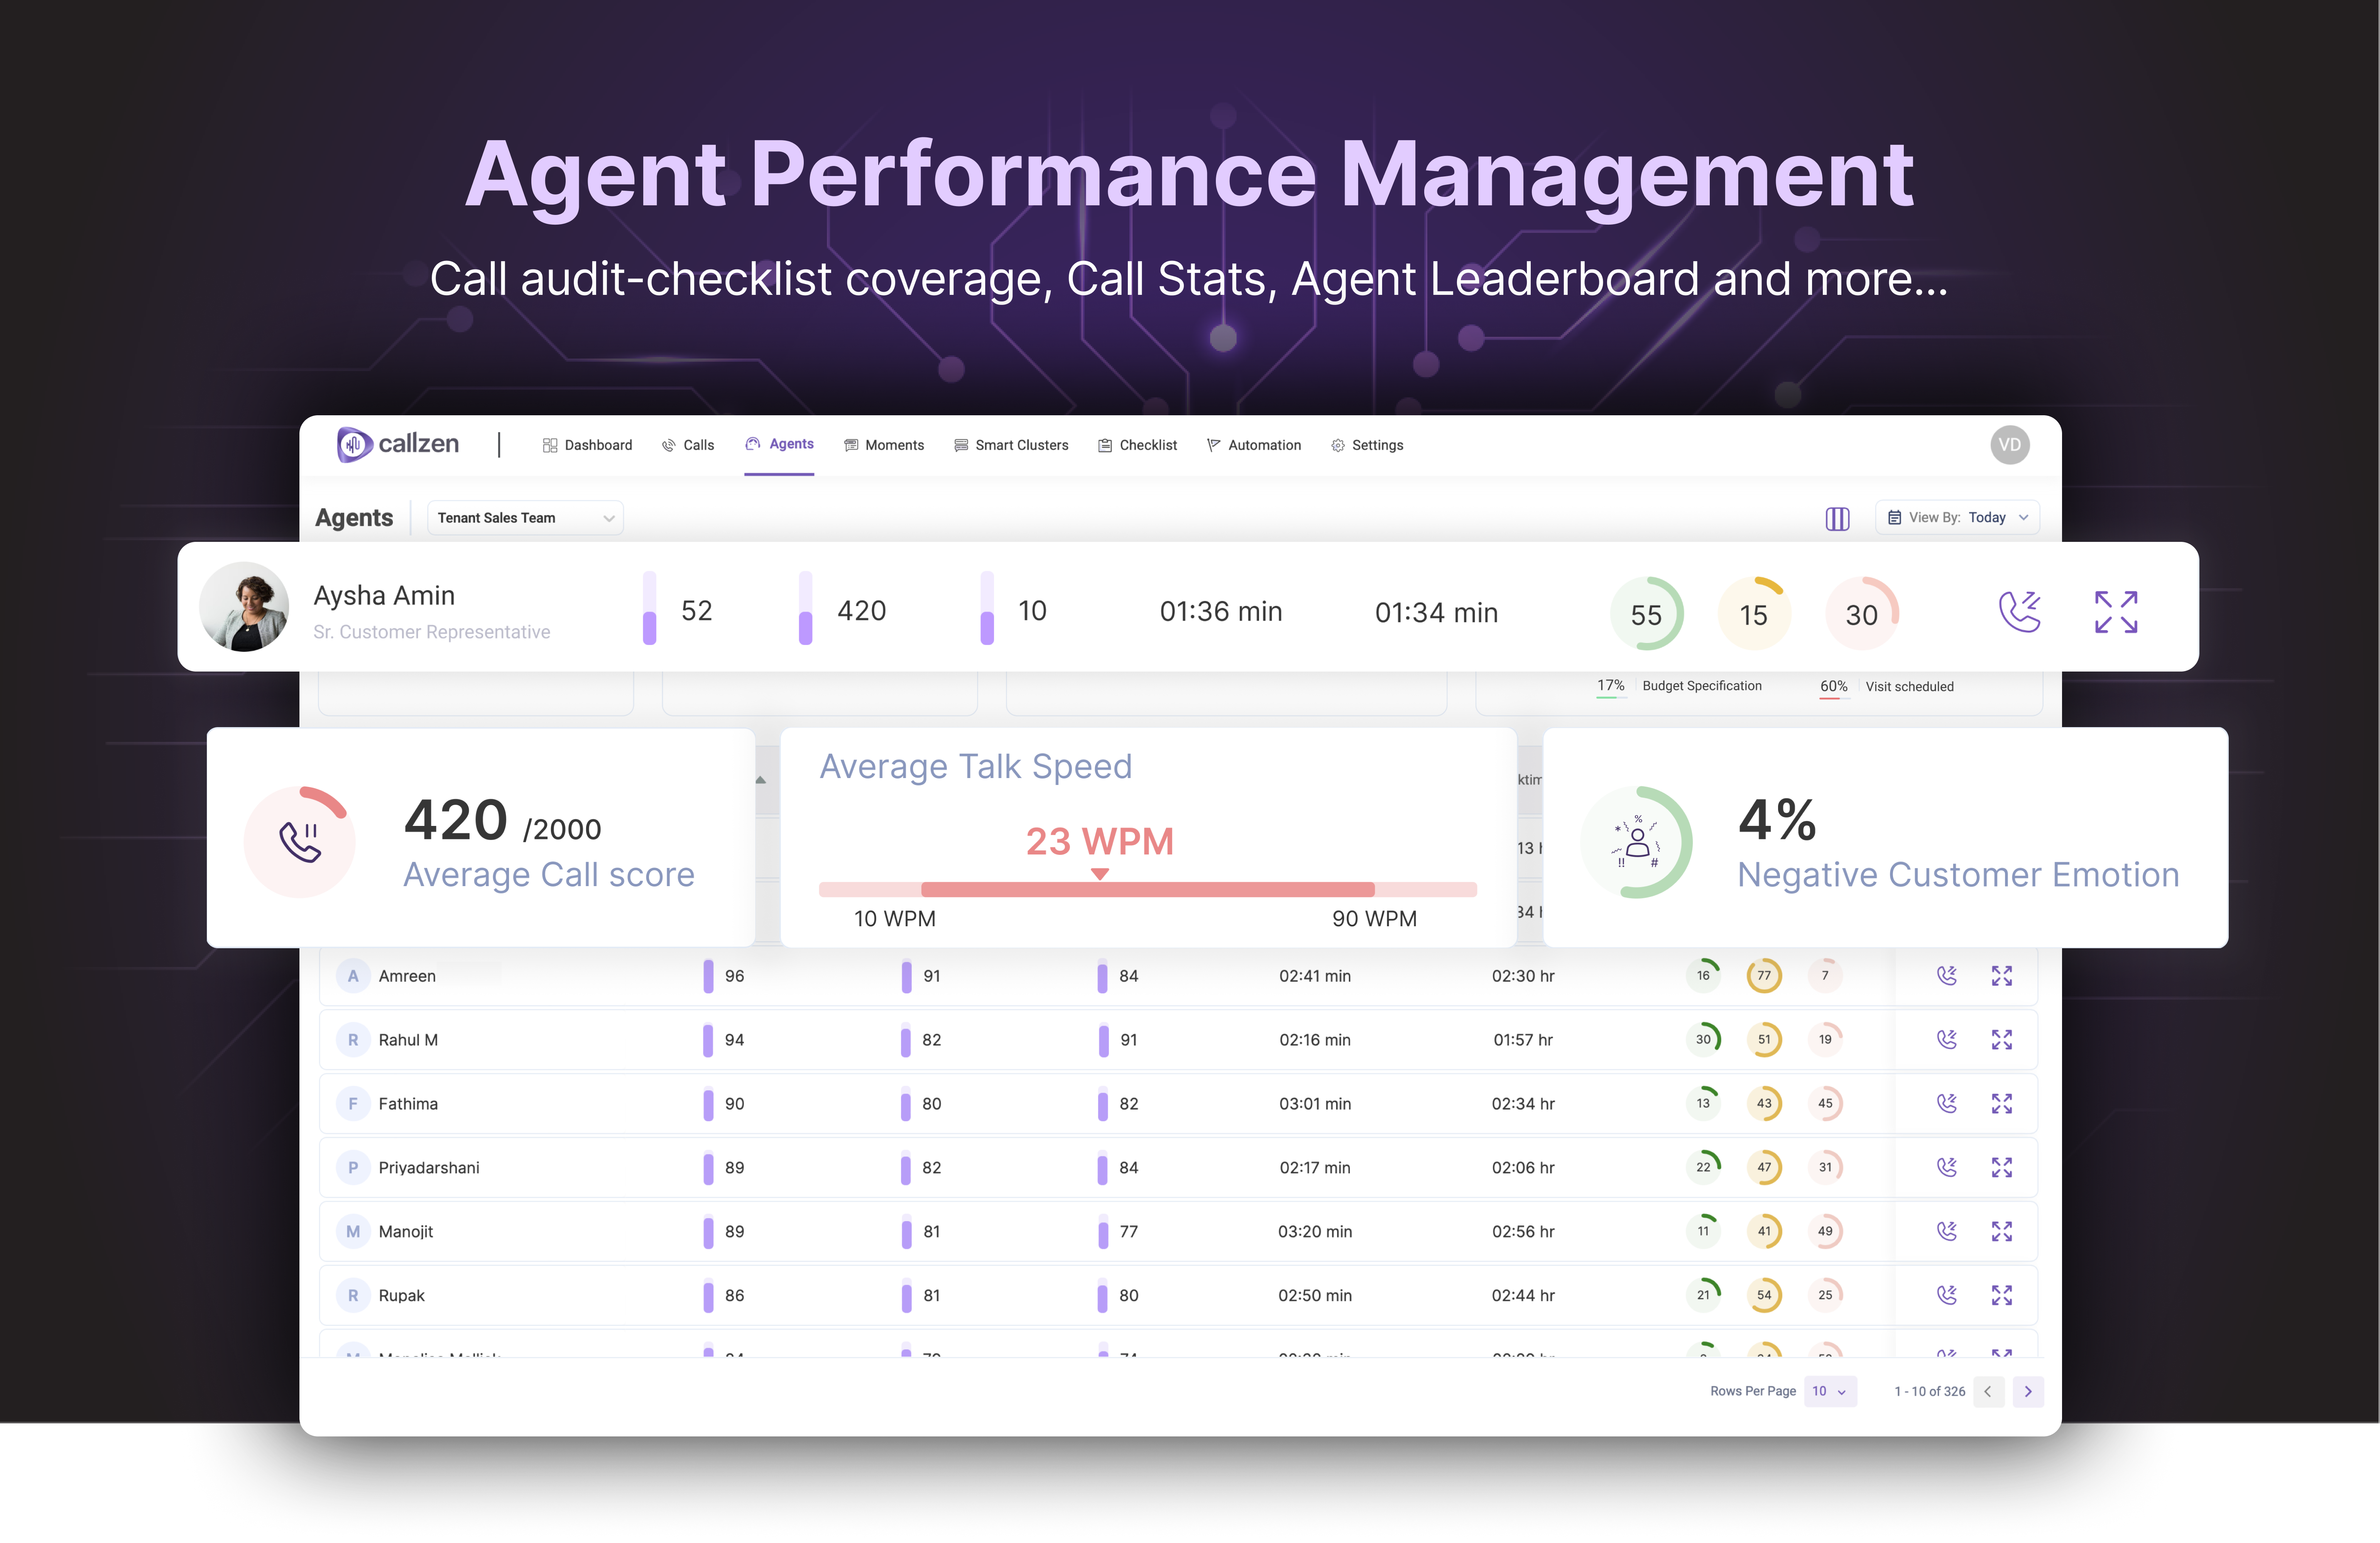Click the Average Talk Speed bar
Viewport: 2380px width, 1543px height.
pos(1147,890)
